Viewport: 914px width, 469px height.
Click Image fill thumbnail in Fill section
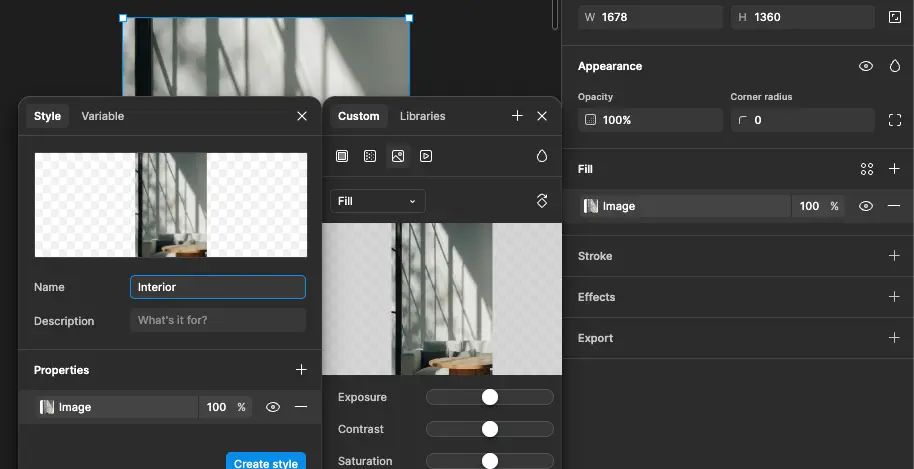591,206
